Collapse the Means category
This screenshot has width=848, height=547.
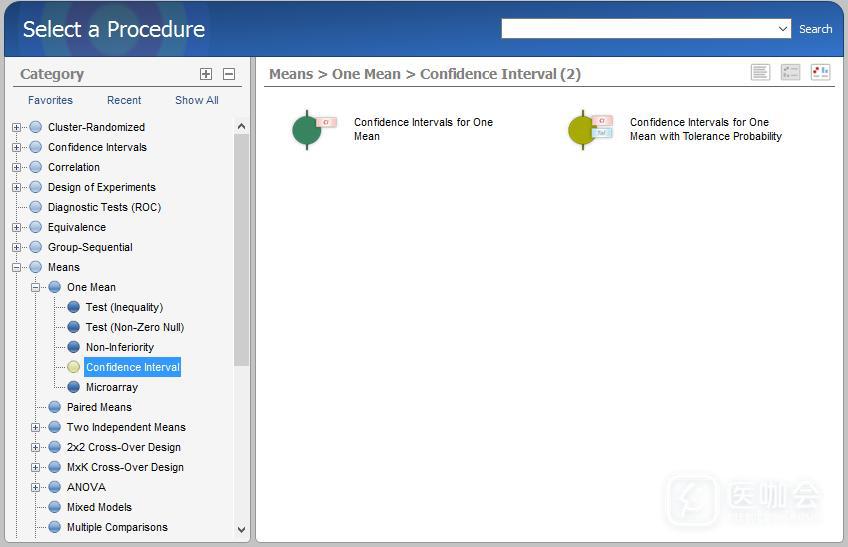[17, 267]
